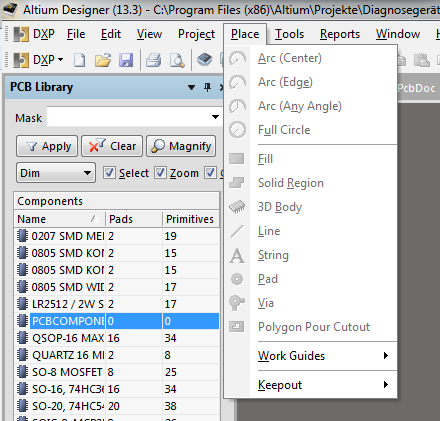Click the Print toolbar icon
The width and height of the screenshot is (440, 421).
154,60
